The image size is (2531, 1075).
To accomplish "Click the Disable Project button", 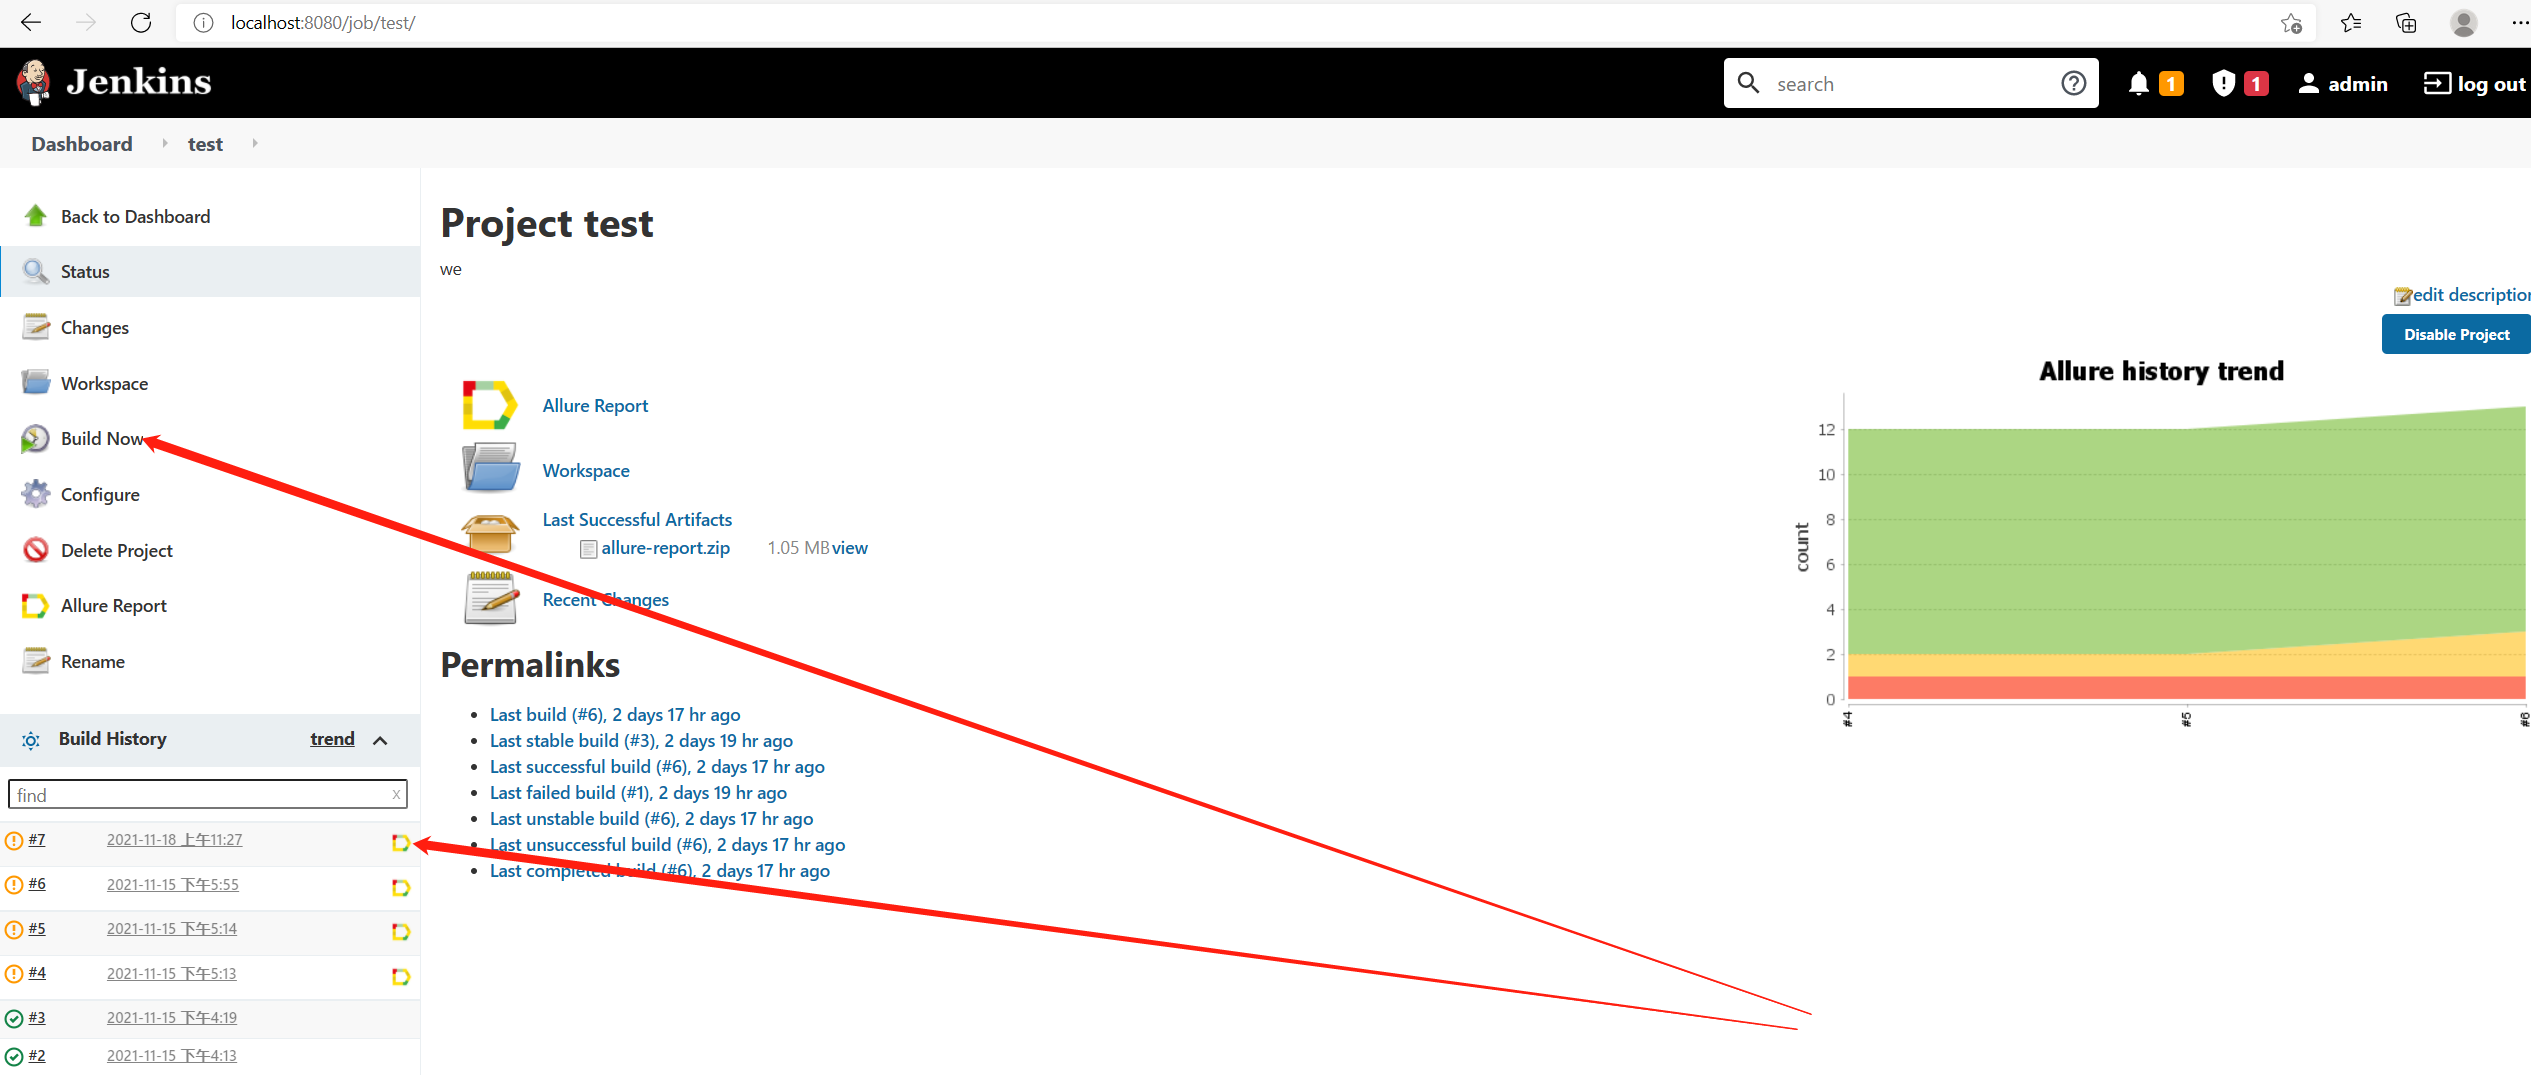I will 2456,334.
